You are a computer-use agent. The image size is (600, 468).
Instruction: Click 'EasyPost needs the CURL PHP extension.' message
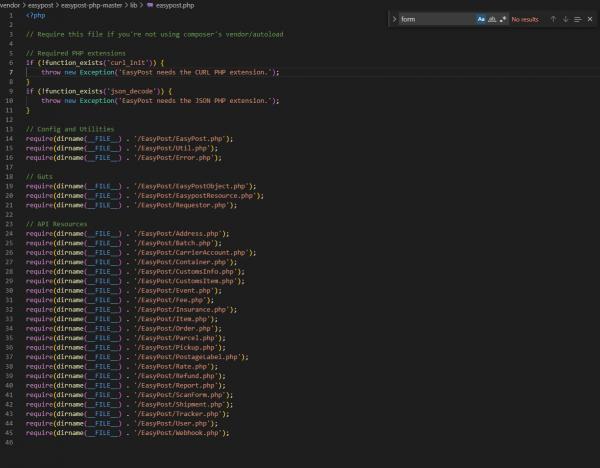[193, 72]
